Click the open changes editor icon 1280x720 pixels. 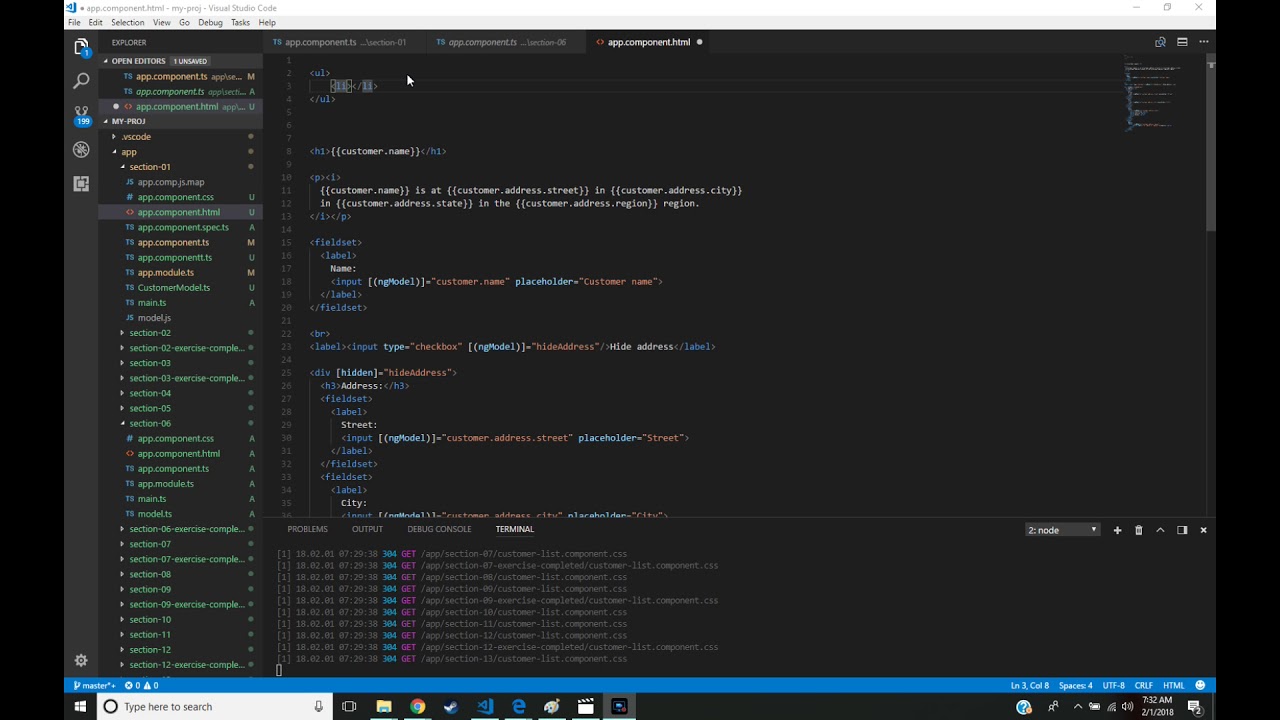[x=1160, y=42]
